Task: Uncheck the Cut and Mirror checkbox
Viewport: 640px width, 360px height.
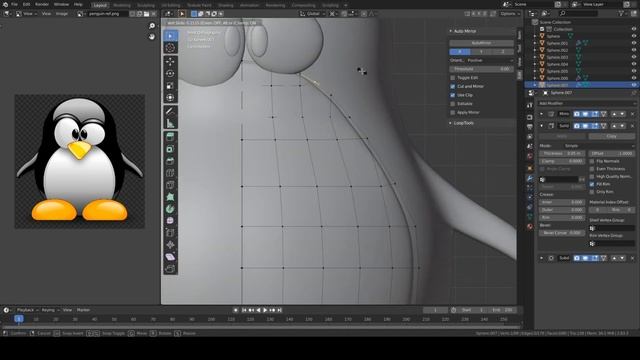Action: pos(452,87)
